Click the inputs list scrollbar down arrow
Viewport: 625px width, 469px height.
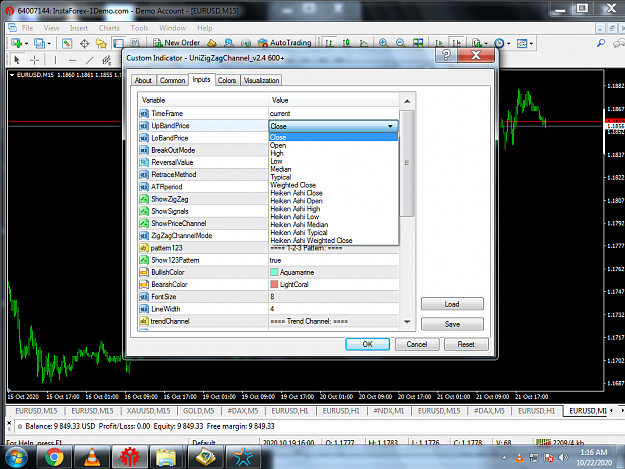407,322
